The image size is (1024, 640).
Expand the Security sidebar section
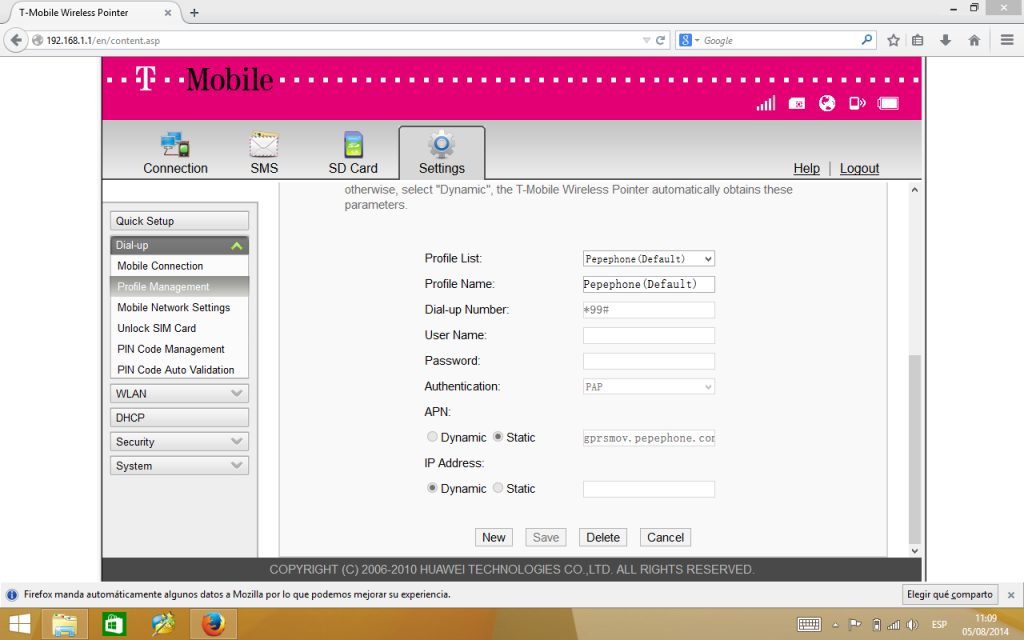(x=179, y=442)
